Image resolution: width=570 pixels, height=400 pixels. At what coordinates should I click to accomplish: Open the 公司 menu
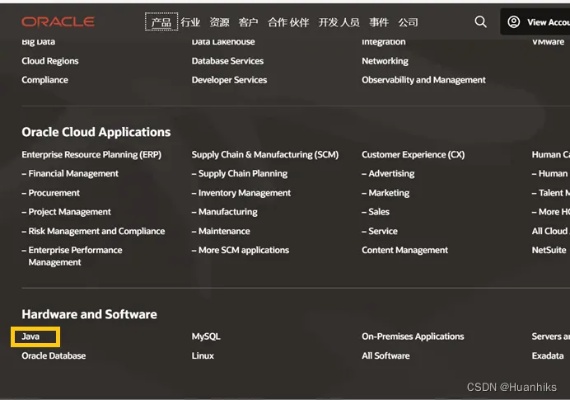click(x=408, y=22)
